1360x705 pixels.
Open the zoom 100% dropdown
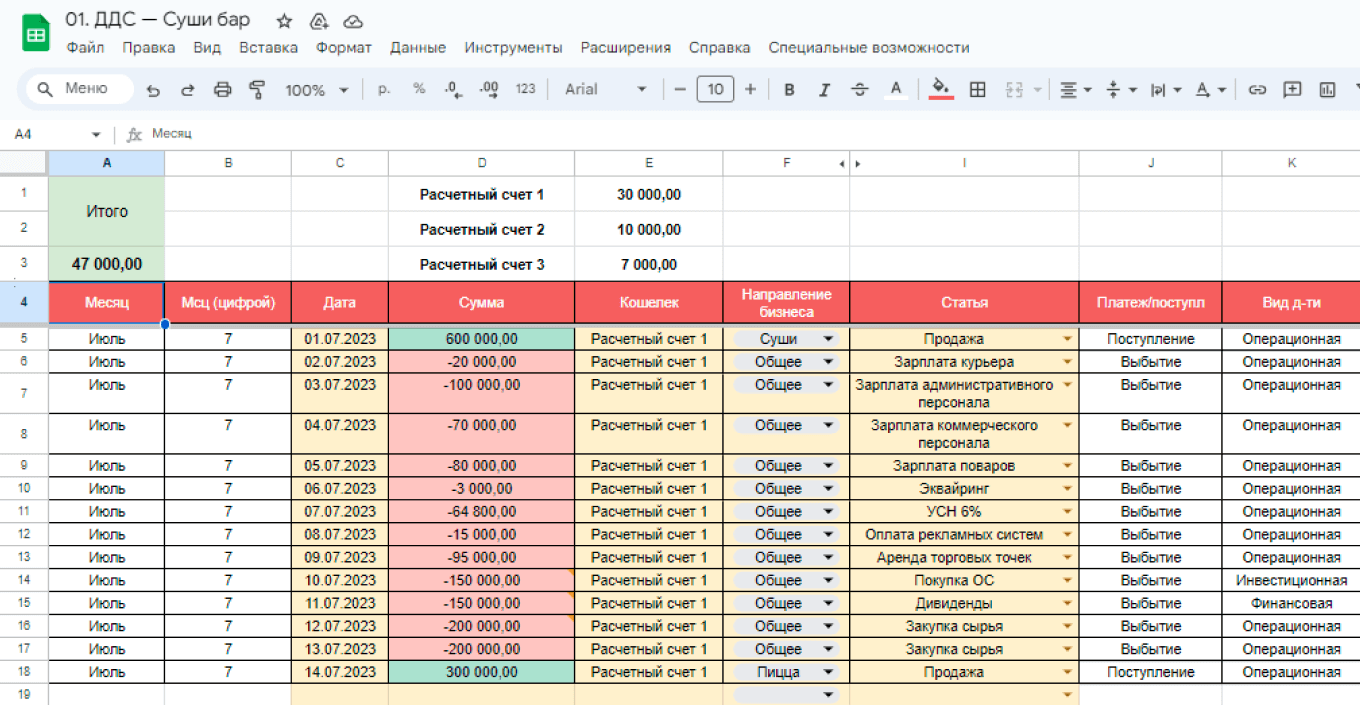click(316, 90)
